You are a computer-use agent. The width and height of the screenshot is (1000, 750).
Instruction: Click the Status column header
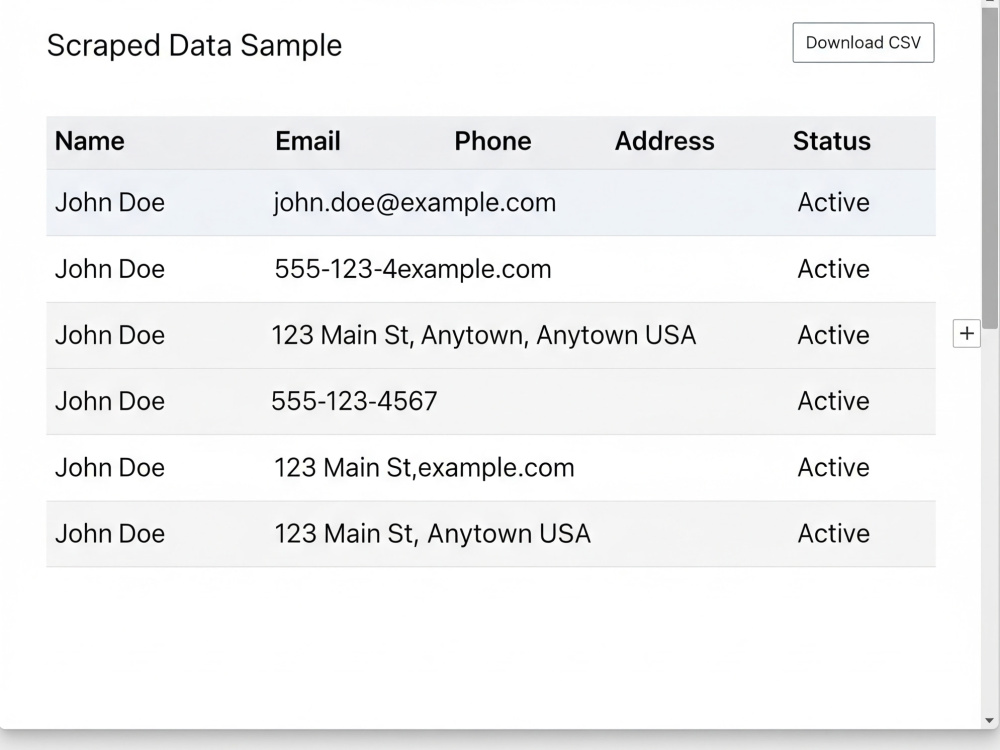pyautogui.click(x=832, y=141)
